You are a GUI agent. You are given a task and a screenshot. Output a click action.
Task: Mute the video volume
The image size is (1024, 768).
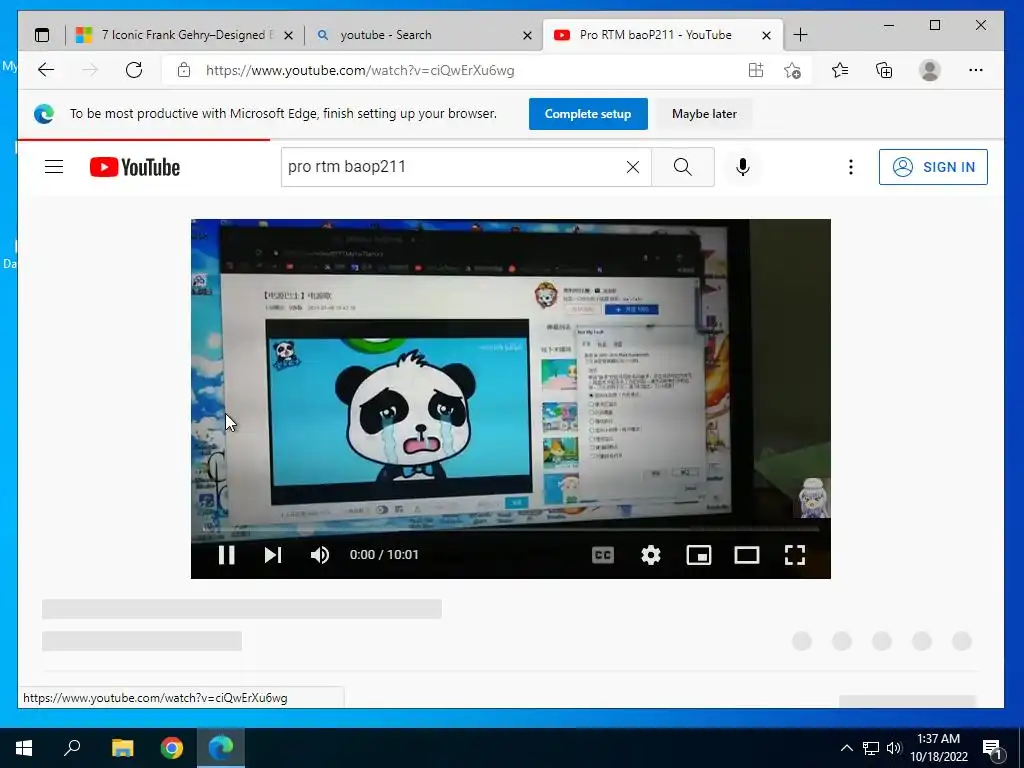tap(320, 555)
